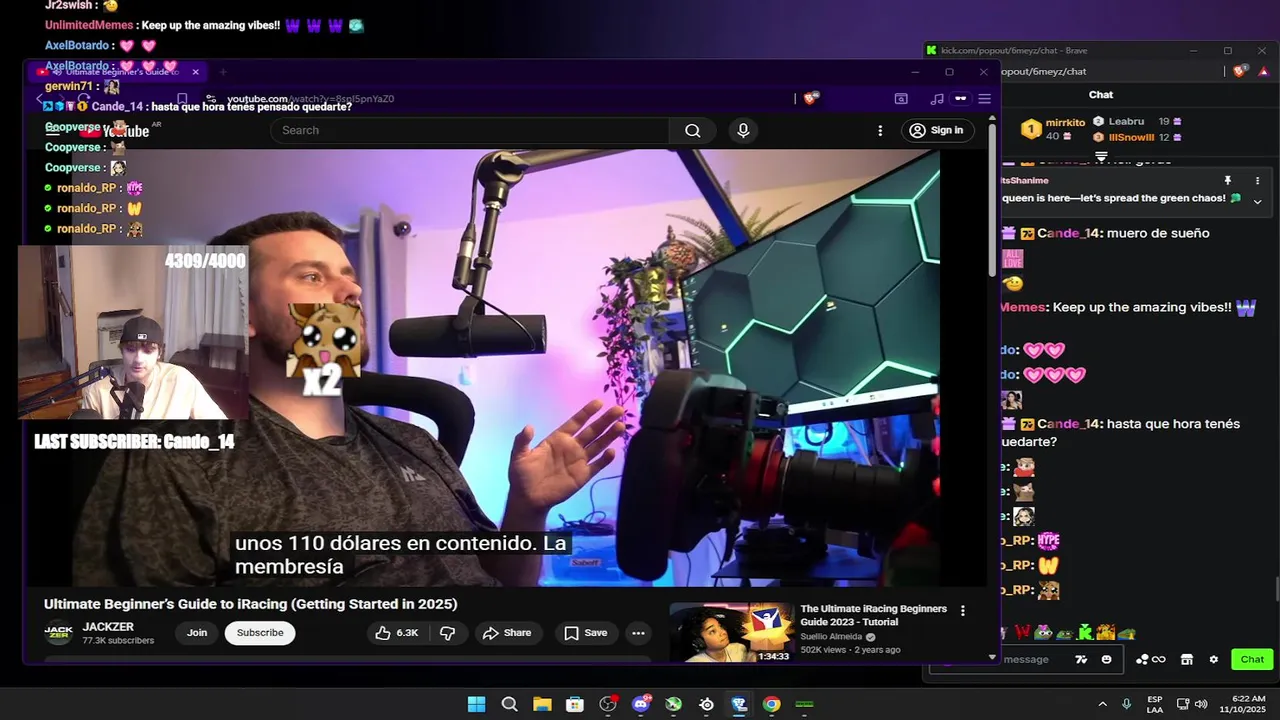Click the YouTube search magnifier button
Image resolution: width=1280 pixels, height=720 pixels.
point(692,130)
